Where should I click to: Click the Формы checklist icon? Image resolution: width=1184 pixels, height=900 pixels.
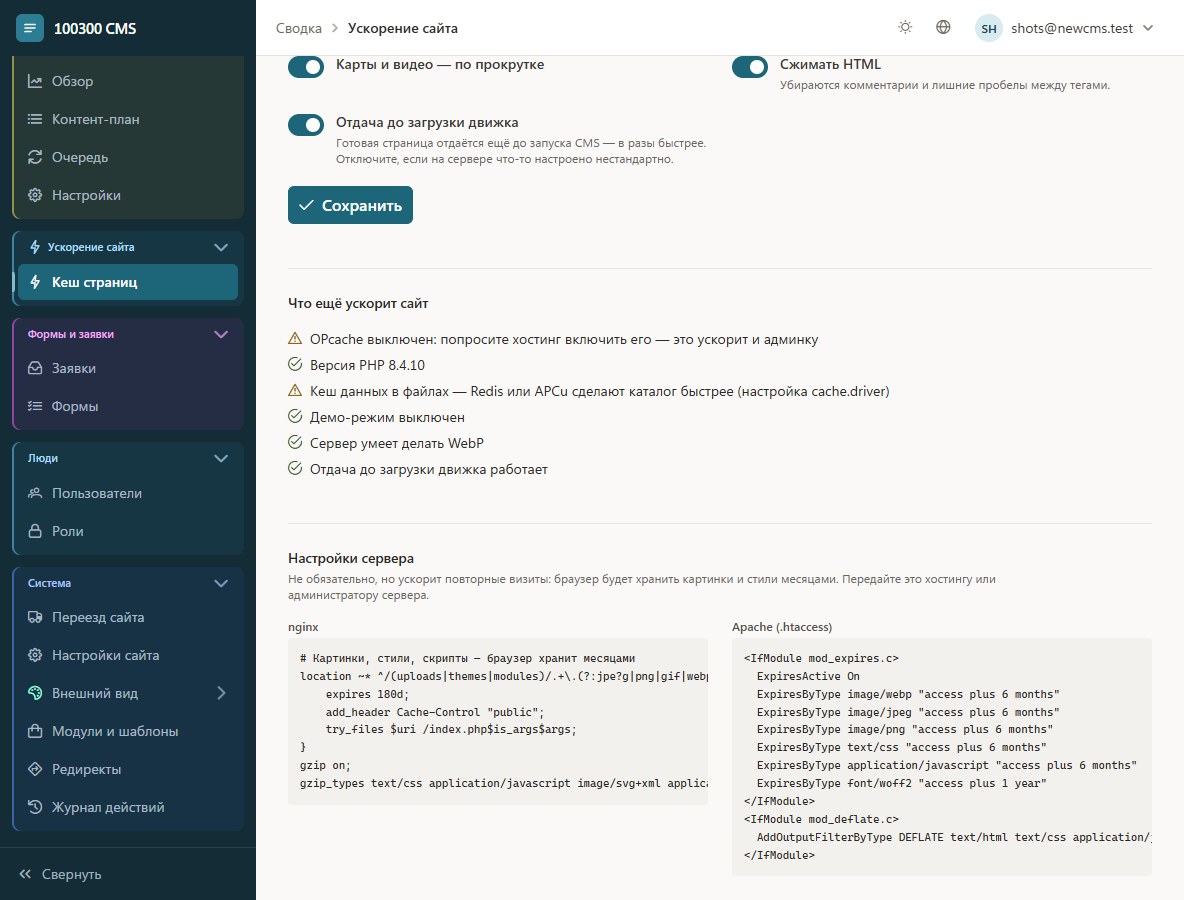[x=35, y=406]
